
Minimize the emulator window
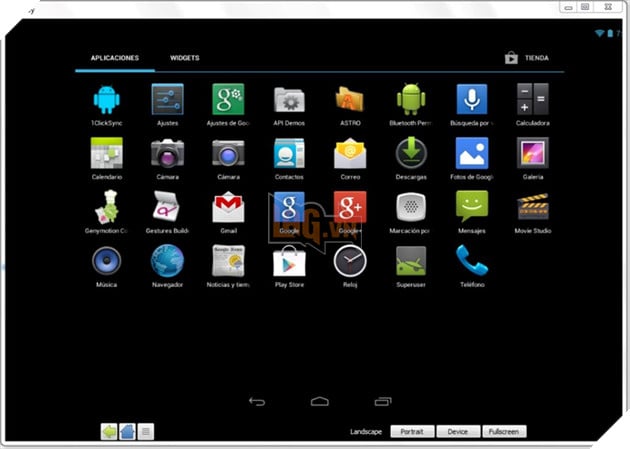tap(569, 7)
